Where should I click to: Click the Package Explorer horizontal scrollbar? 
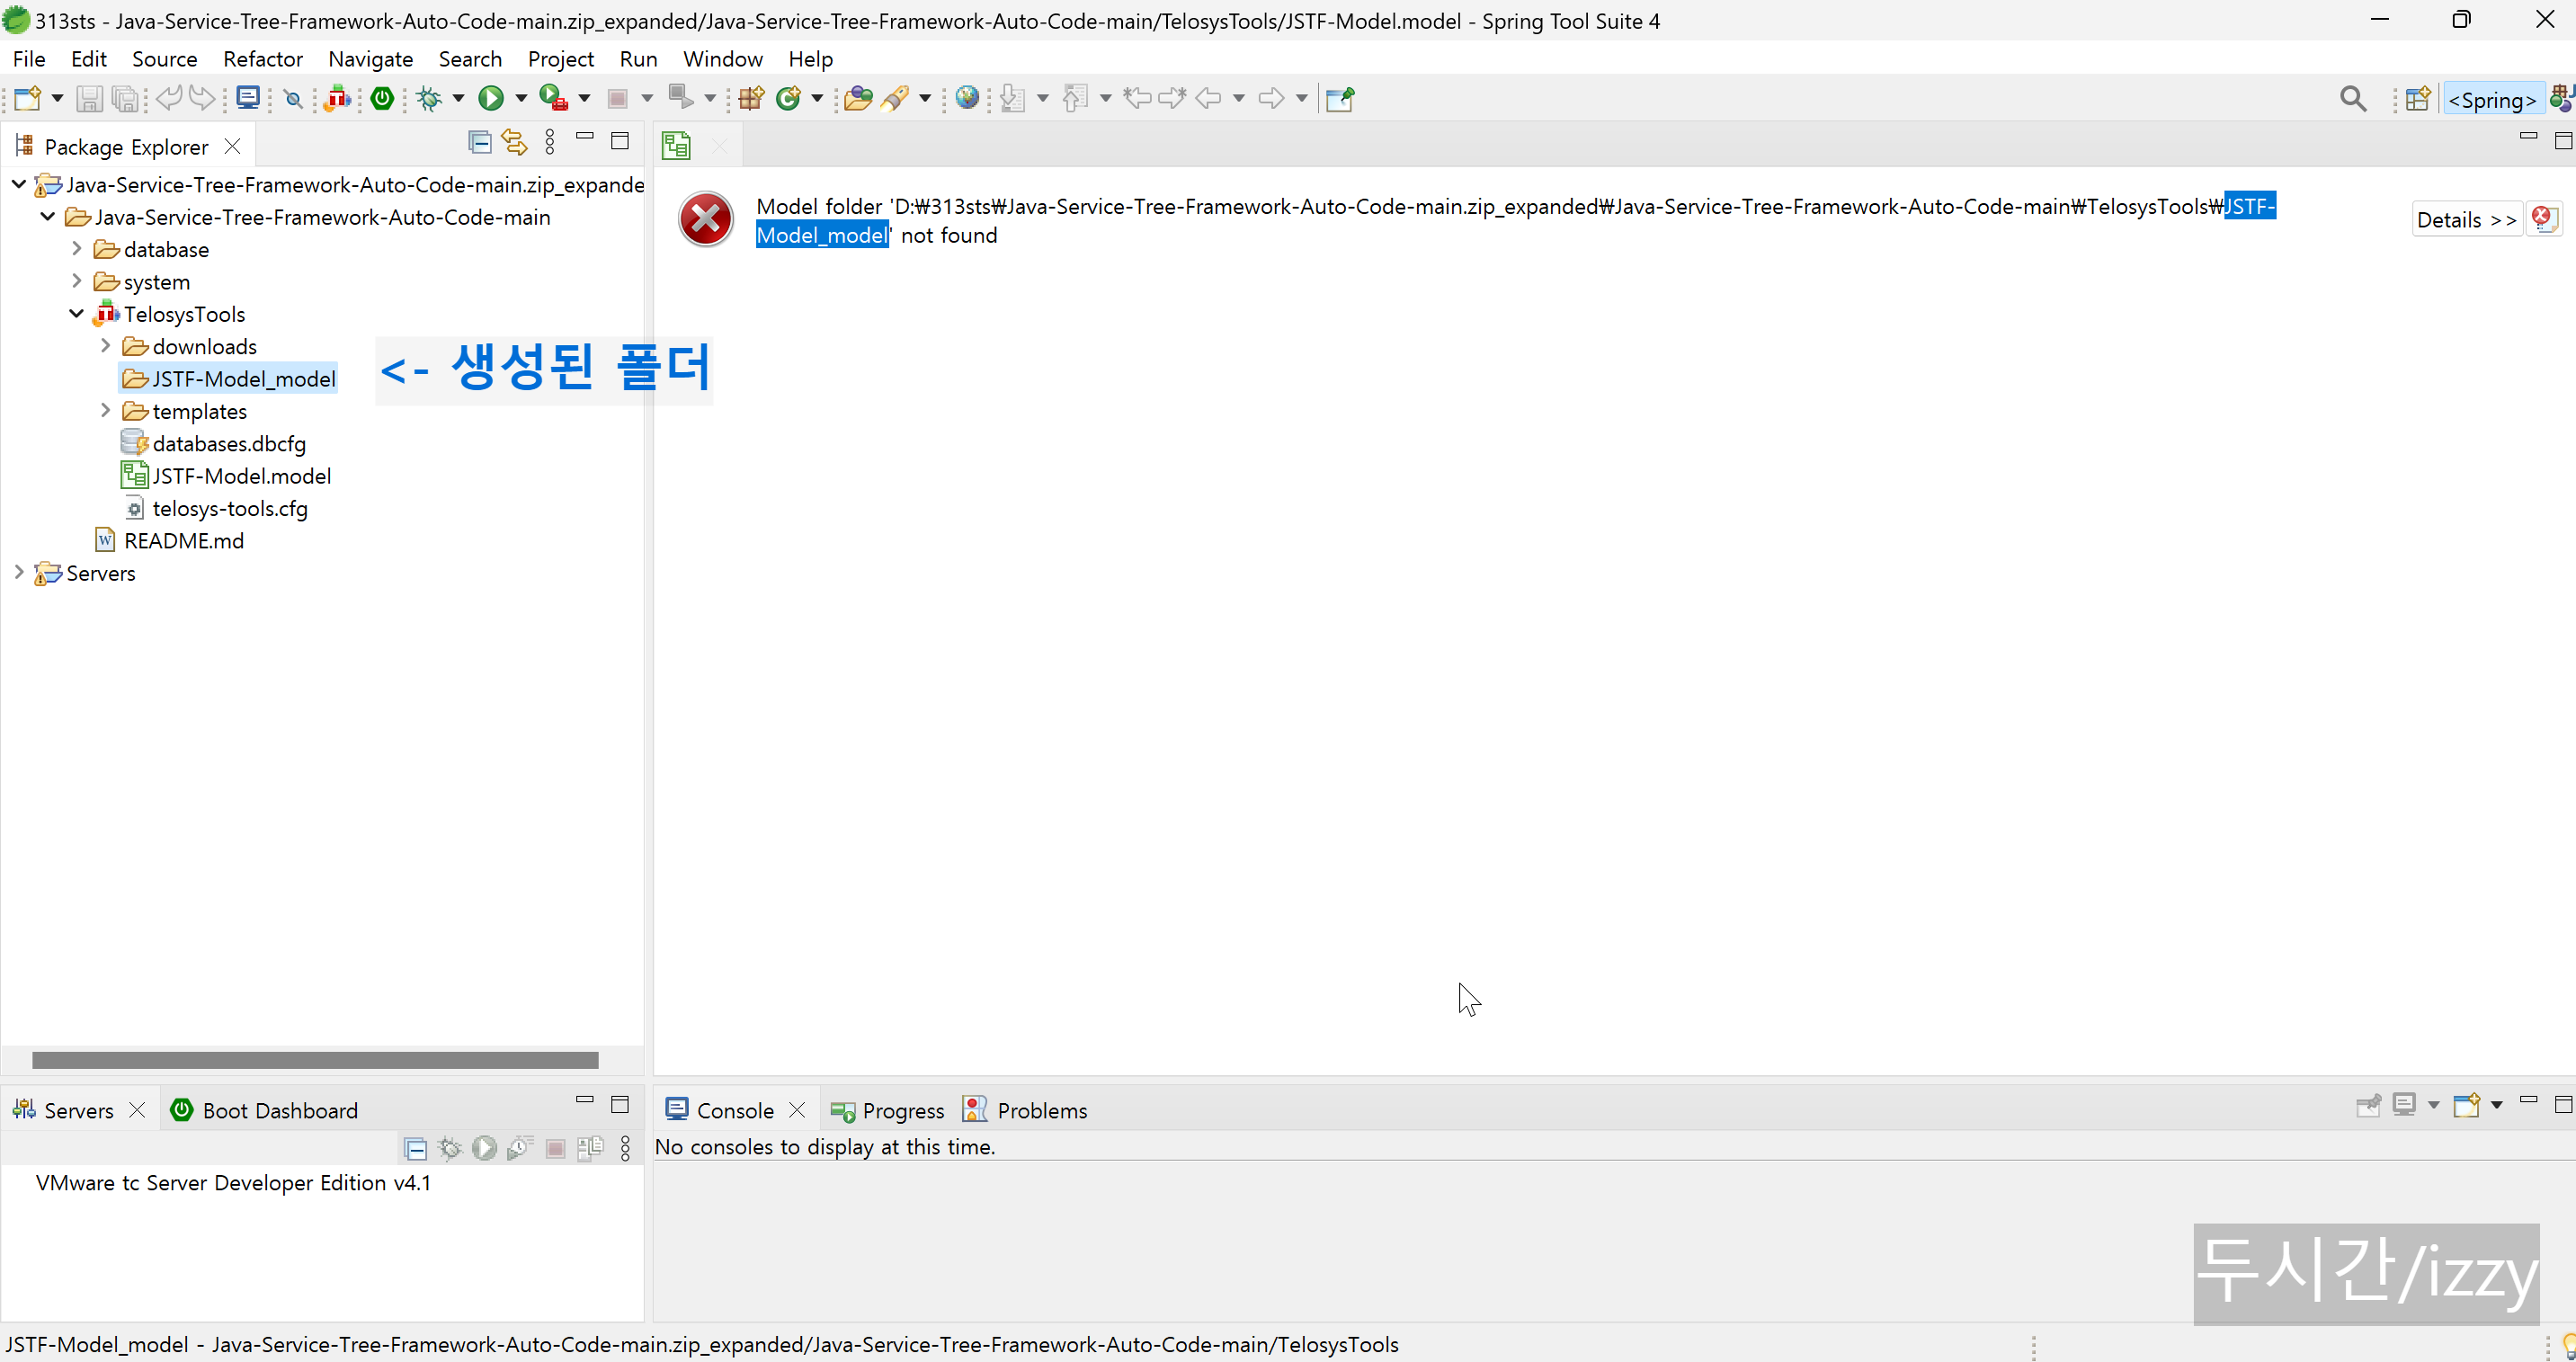click(315, 1060)
